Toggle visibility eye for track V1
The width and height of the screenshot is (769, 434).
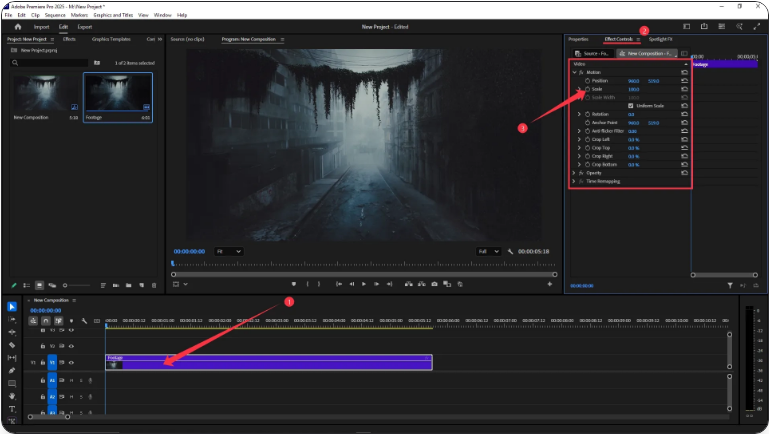pos(70,362)
